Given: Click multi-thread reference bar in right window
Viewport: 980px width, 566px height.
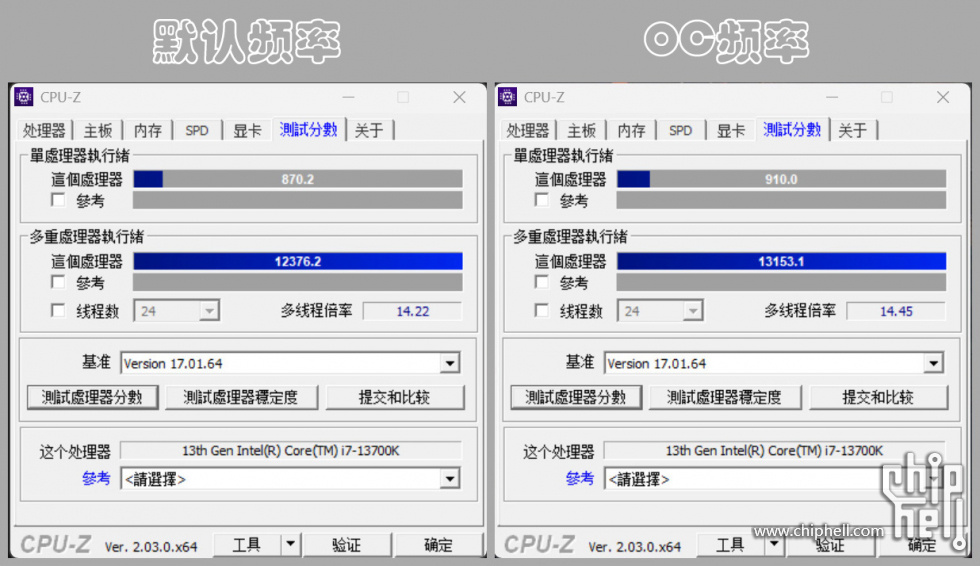Looking at the screenshot, I should tap(781, 282).
